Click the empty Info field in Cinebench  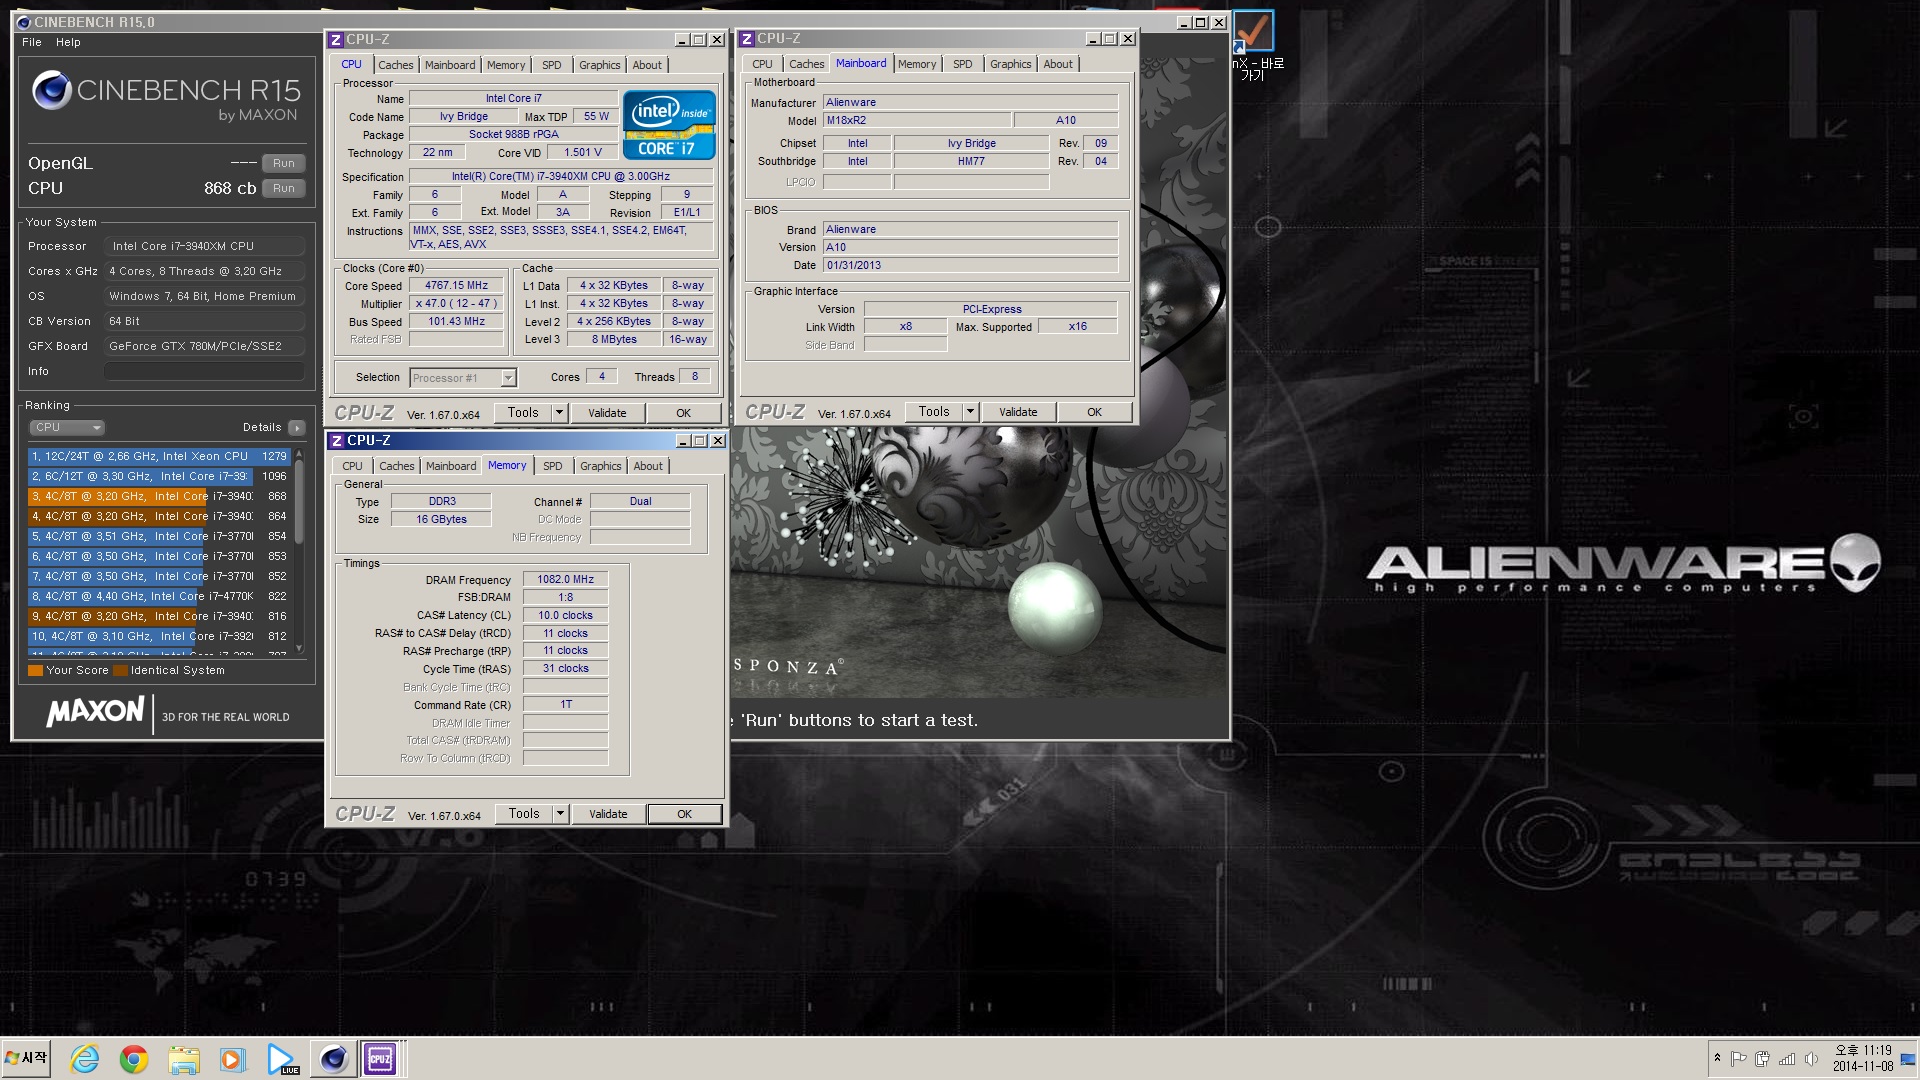coord(205,371)
